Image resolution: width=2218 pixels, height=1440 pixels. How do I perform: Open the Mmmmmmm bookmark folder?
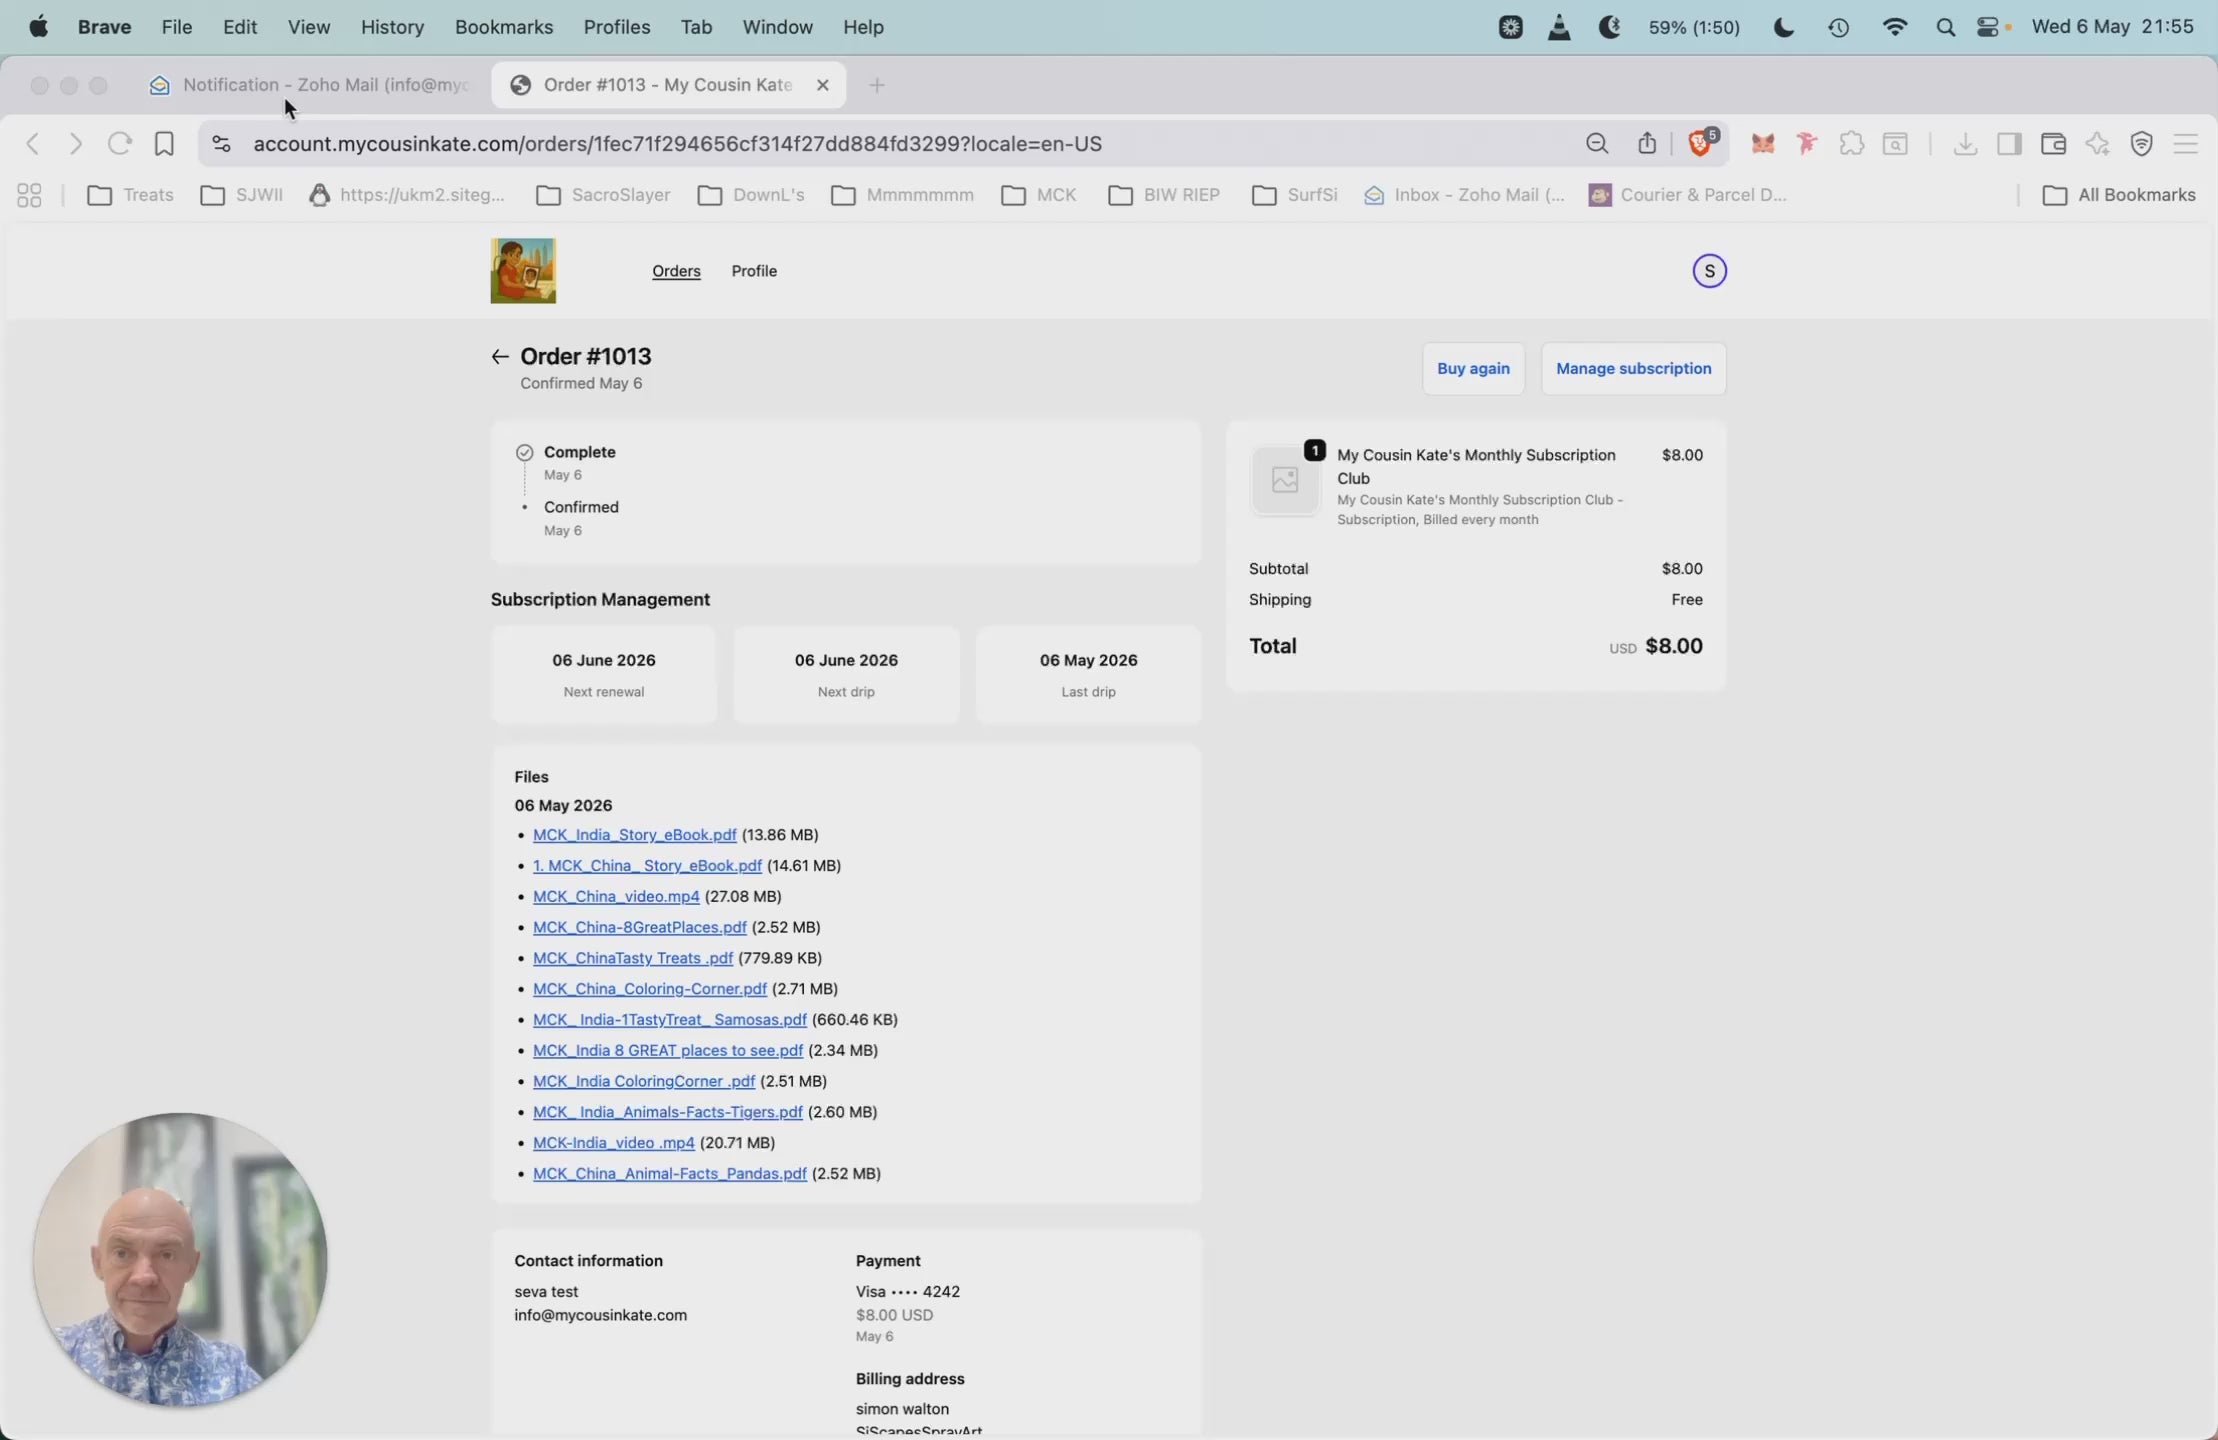(x=902, y=195)
